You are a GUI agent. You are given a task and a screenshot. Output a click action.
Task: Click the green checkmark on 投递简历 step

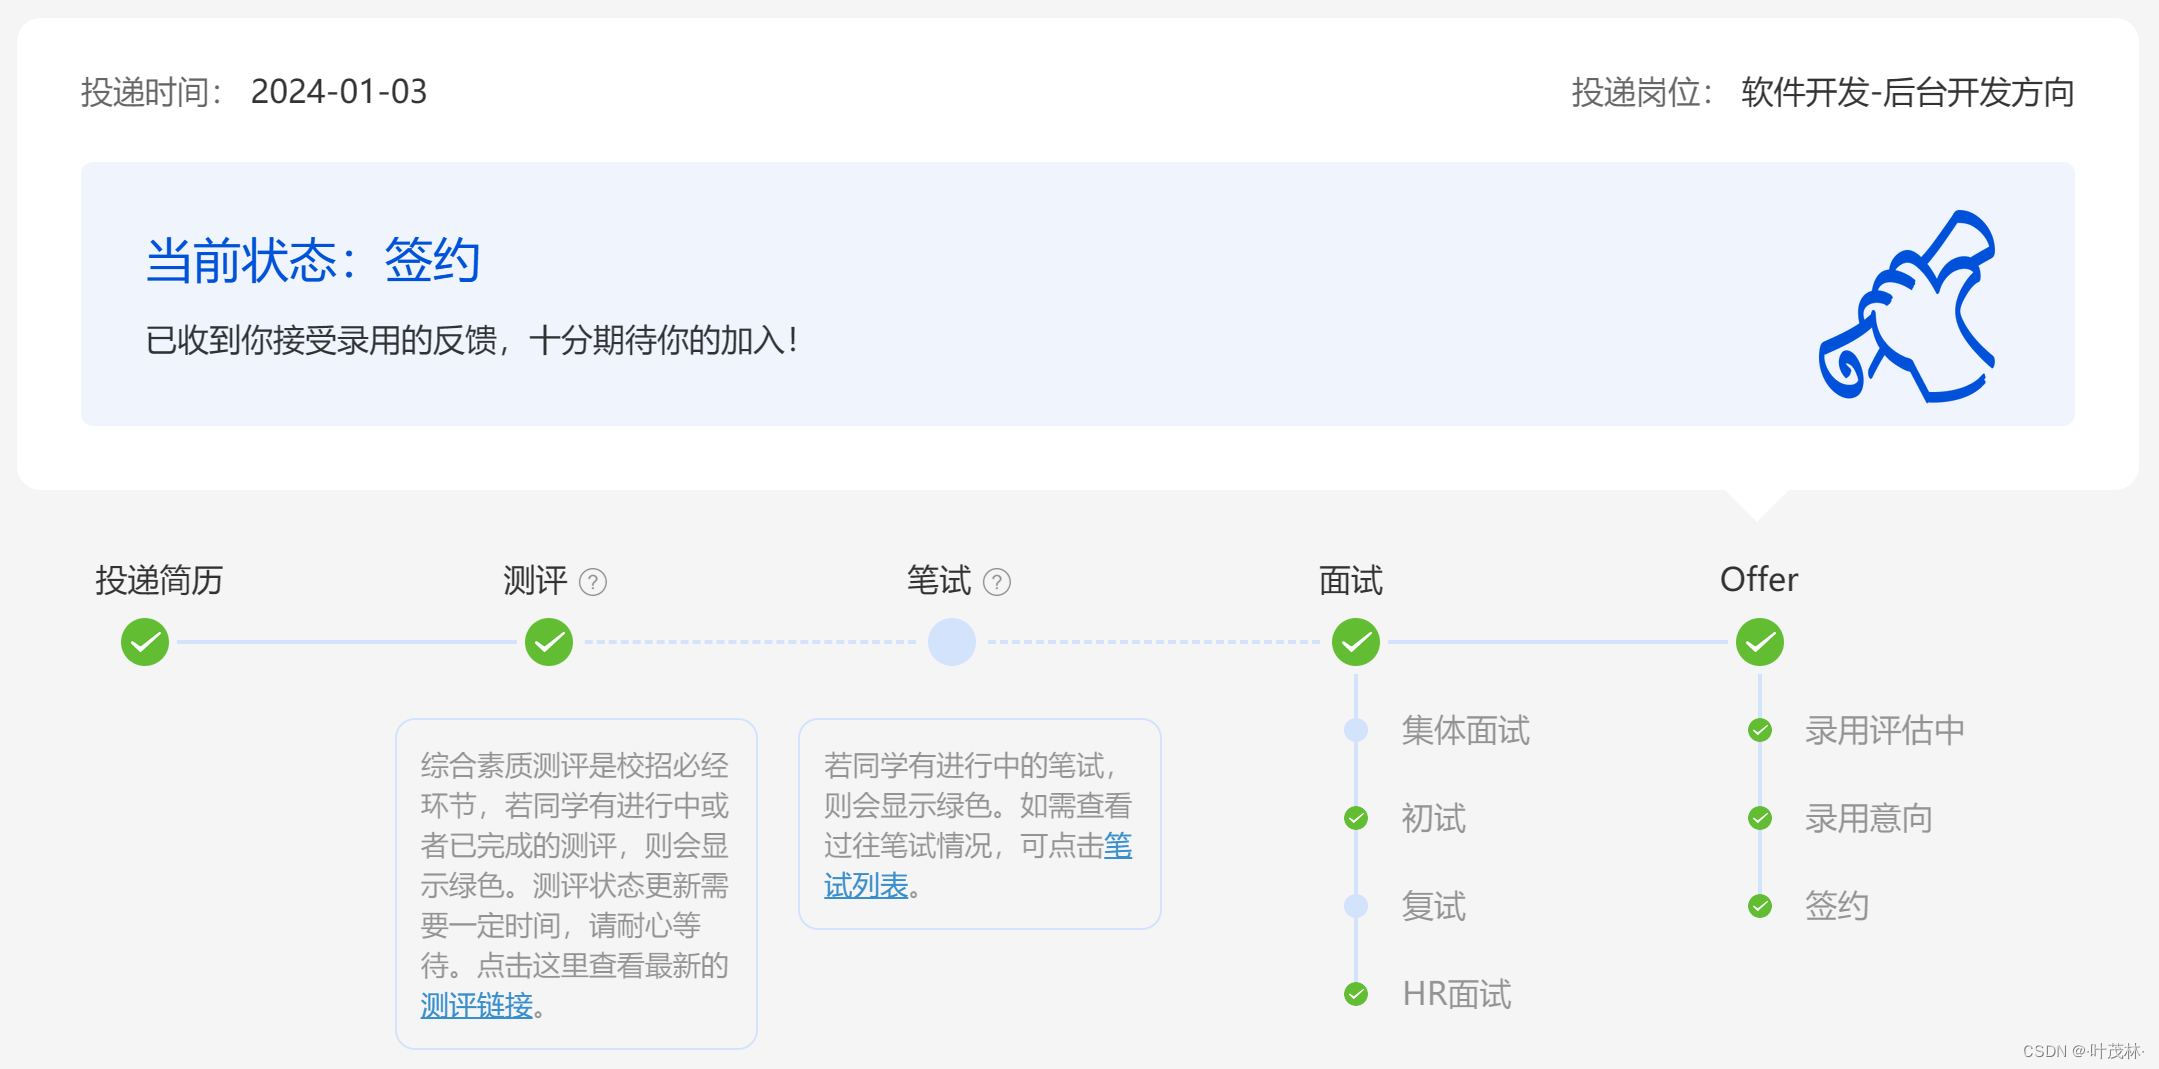click(144, 641)
